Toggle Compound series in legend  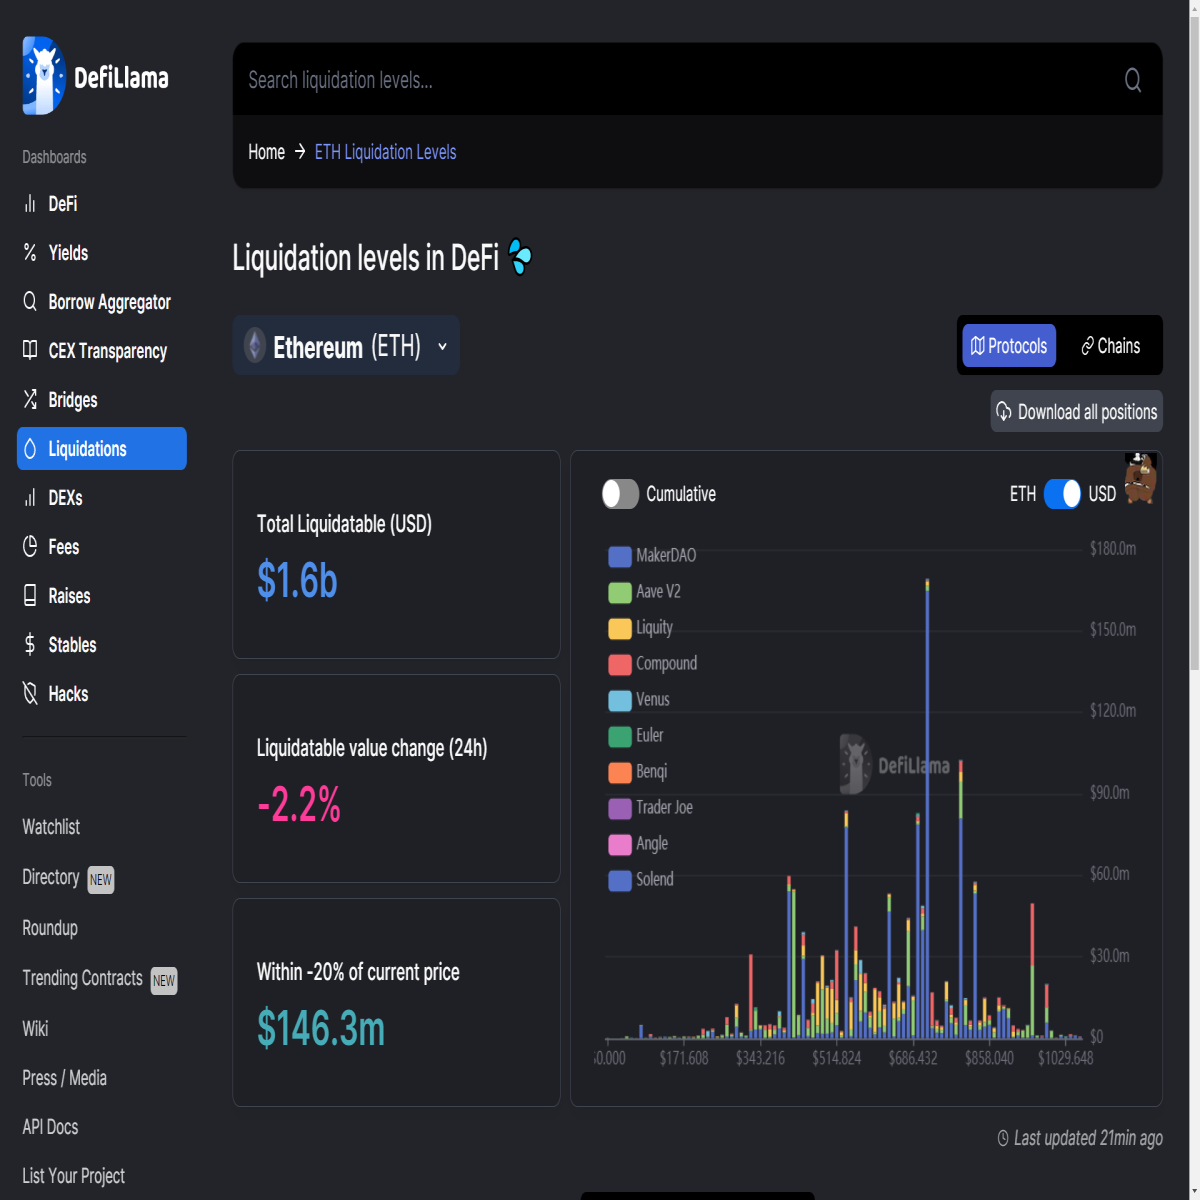tap(653, 663)
